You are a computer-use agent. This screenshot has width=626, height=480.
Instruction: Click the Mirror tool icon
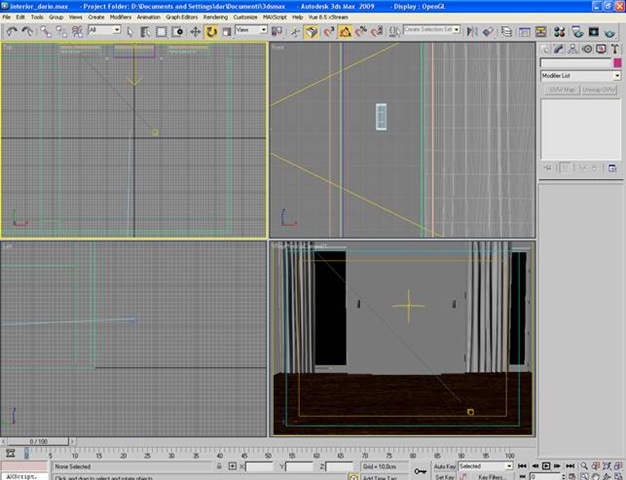pos(472,32)
